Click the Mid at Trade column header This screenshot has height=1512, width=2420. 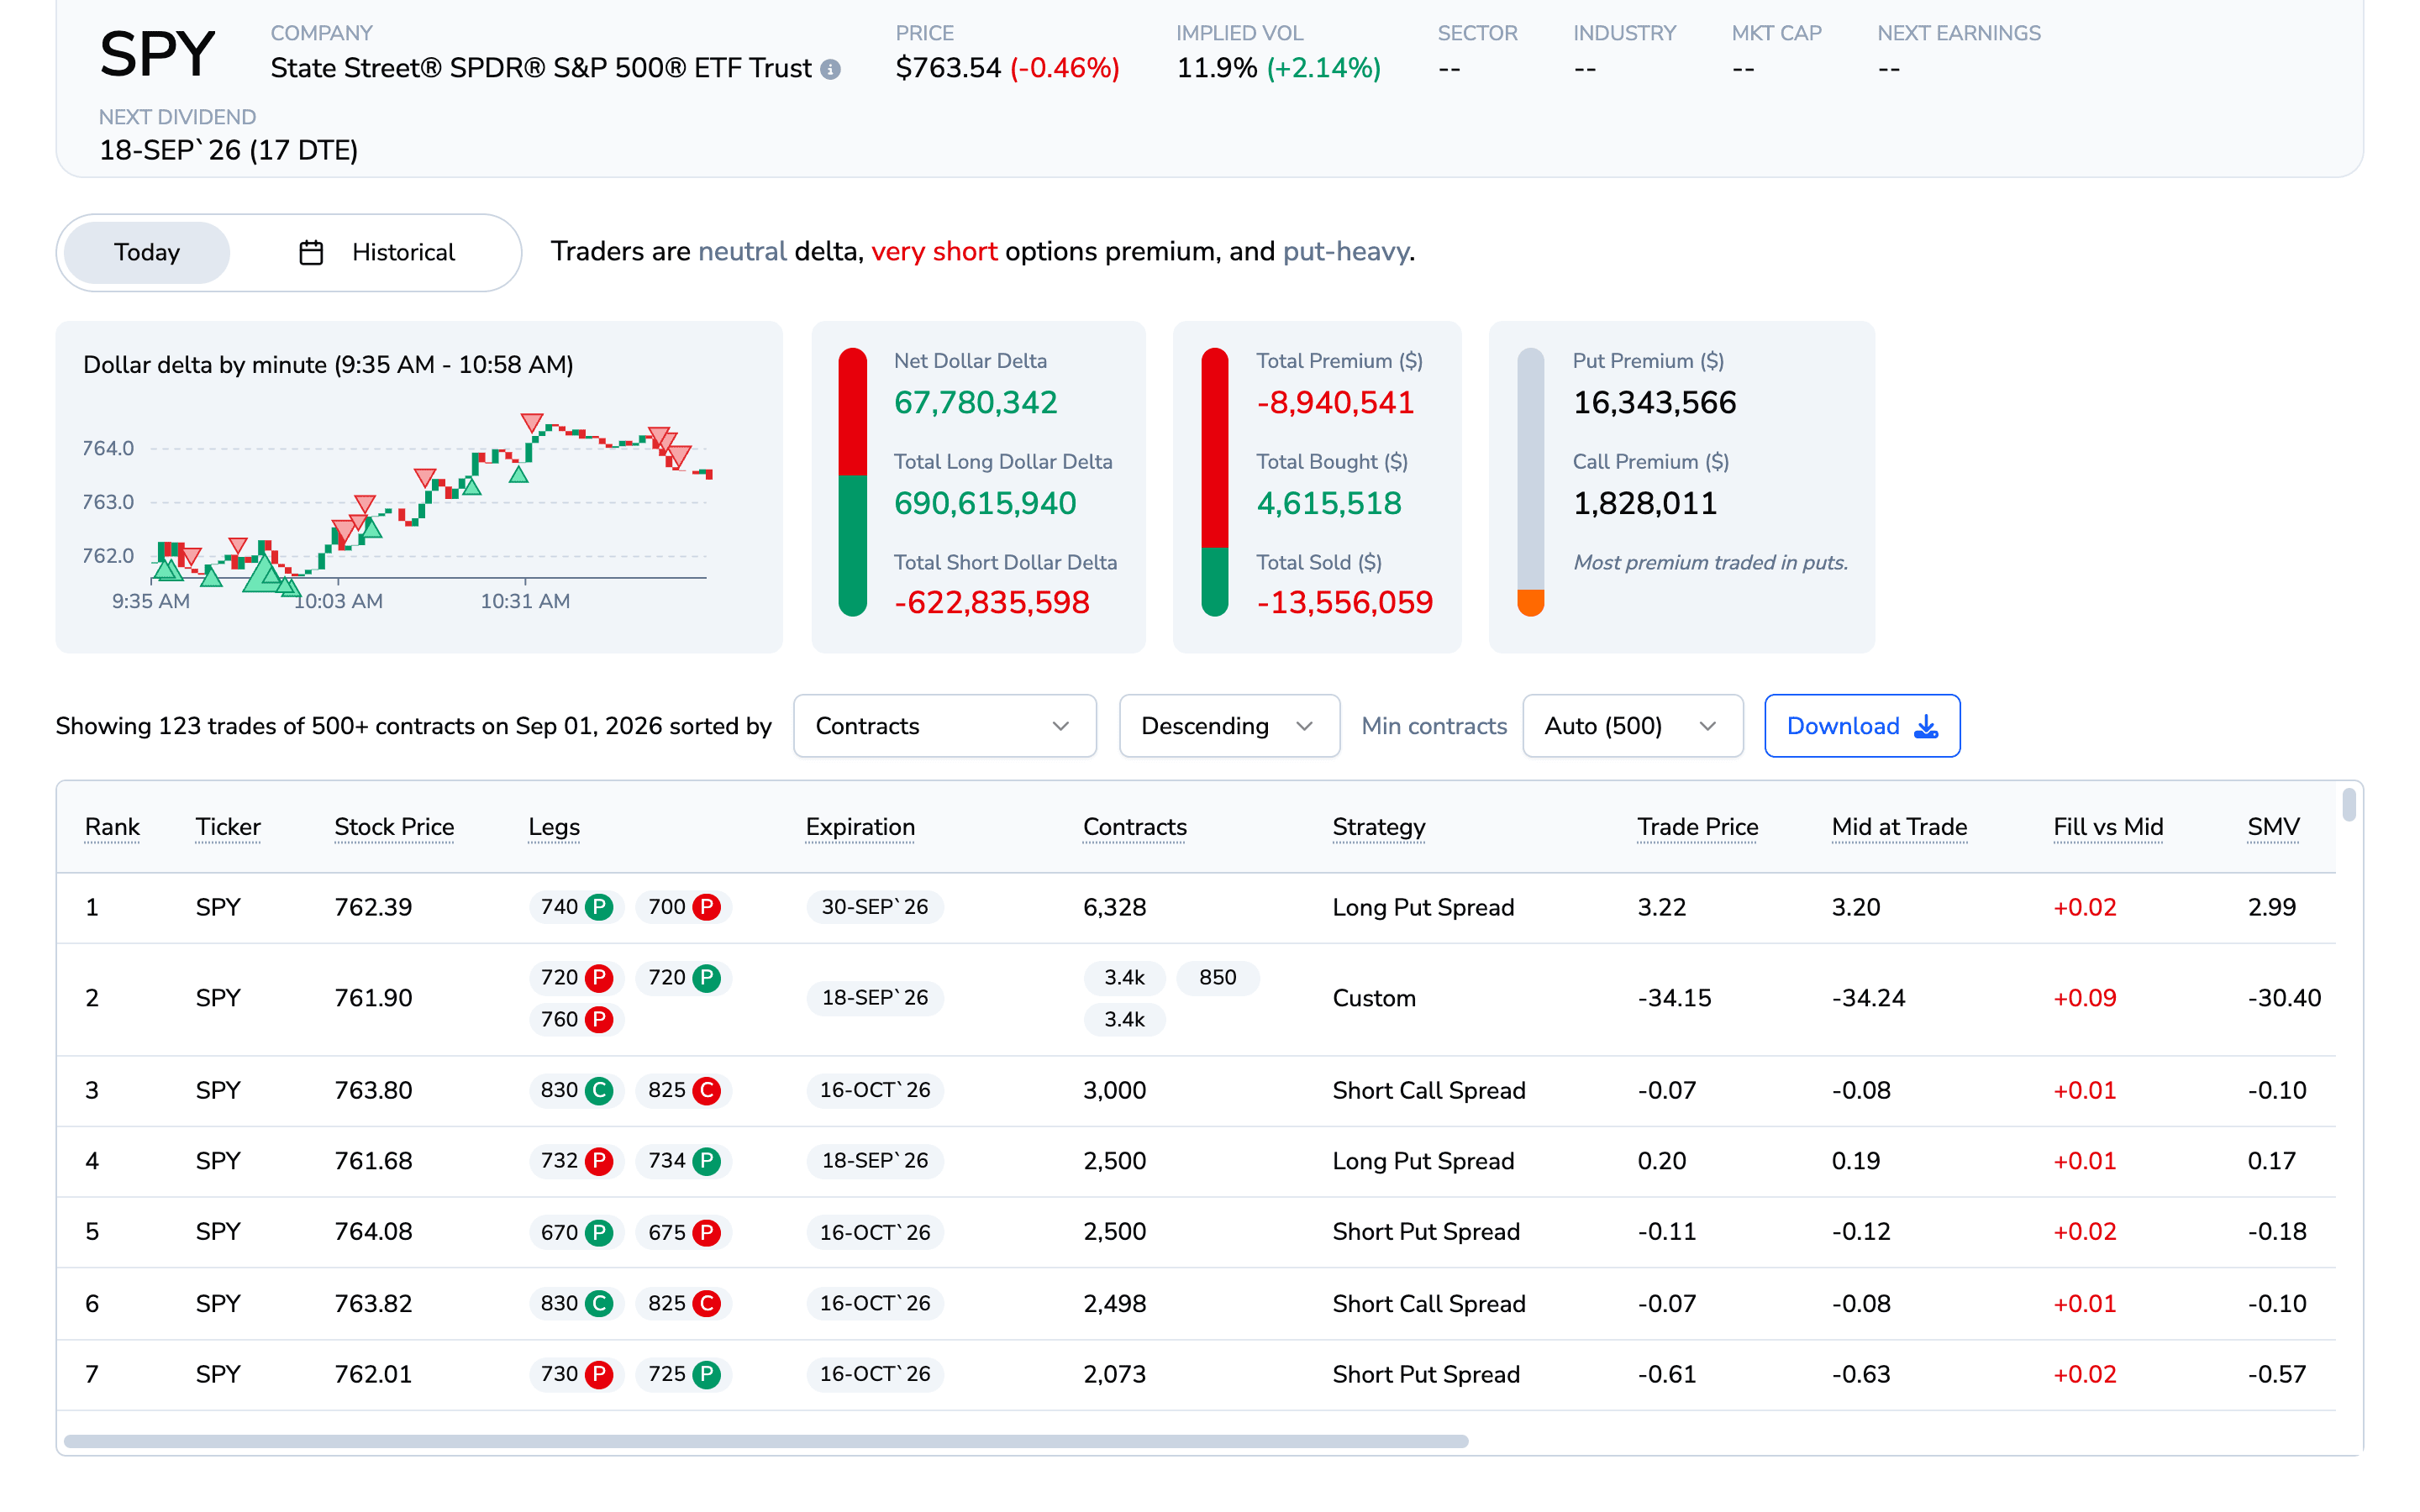(1899, 827)
